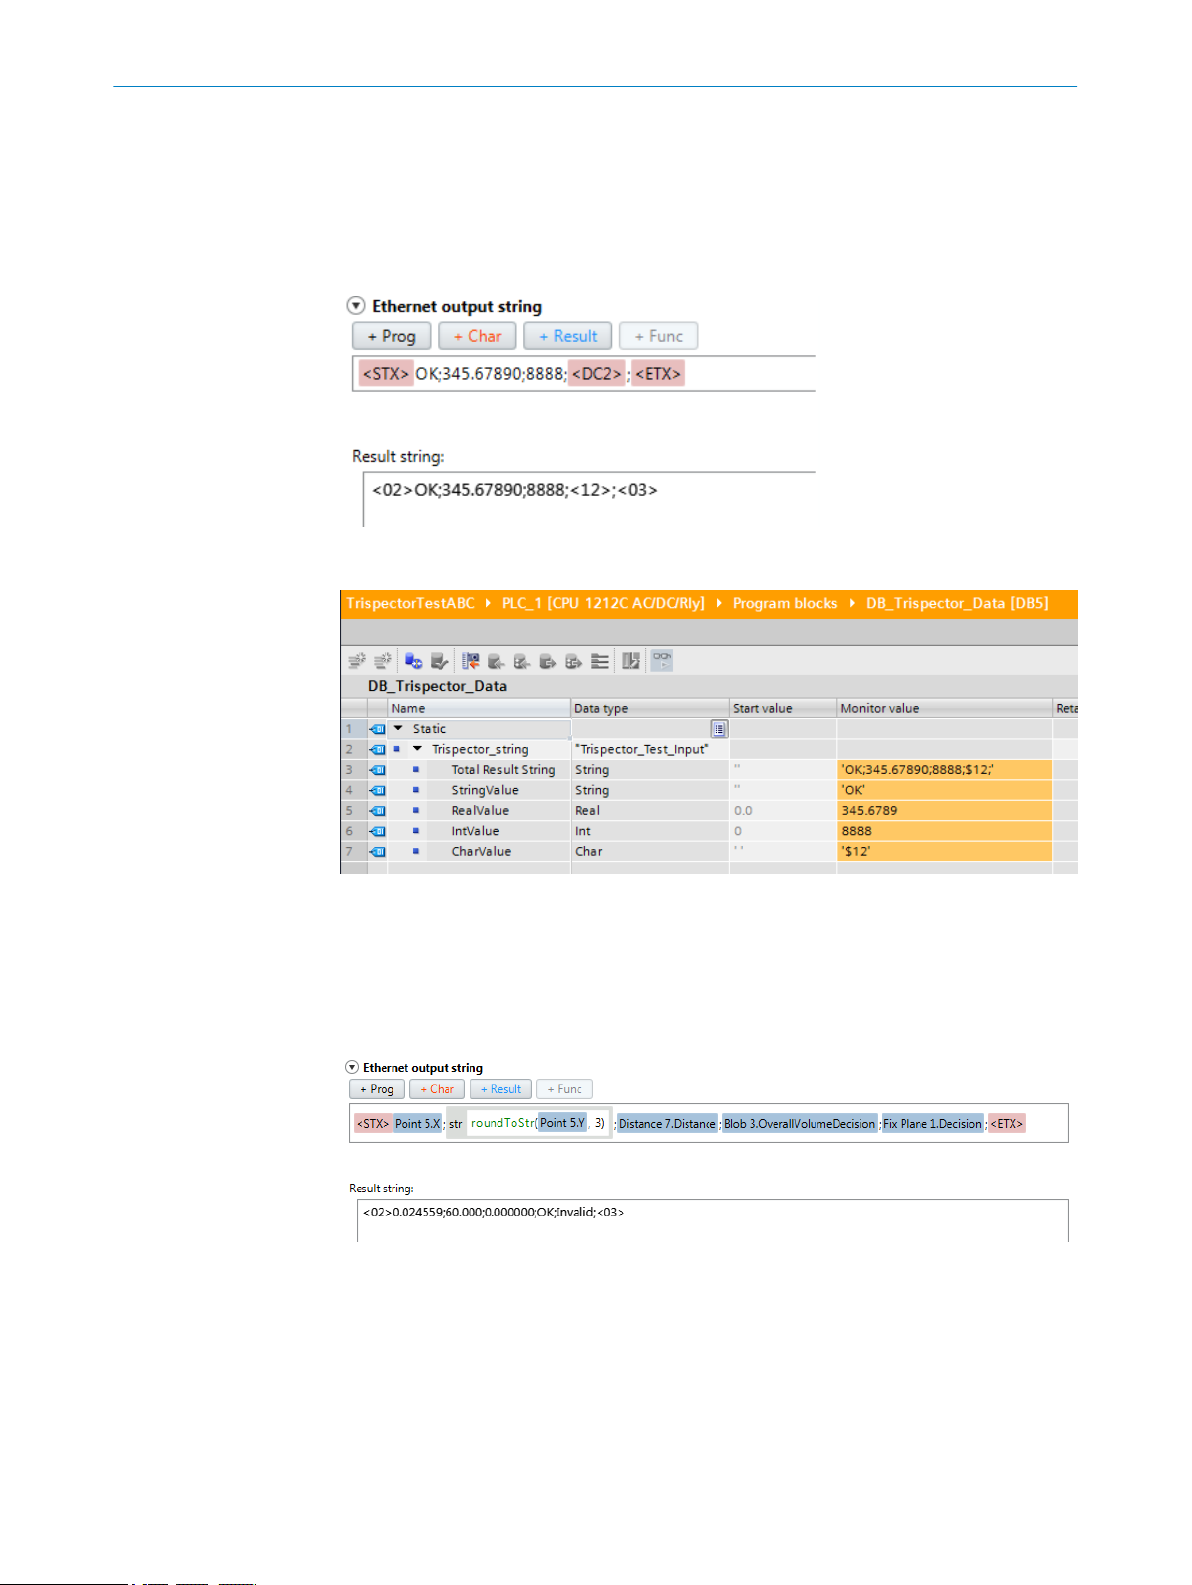1192x1585 pixels.
Task: Click the tag icon in RealValue row
Action: [x=378, y=811]
